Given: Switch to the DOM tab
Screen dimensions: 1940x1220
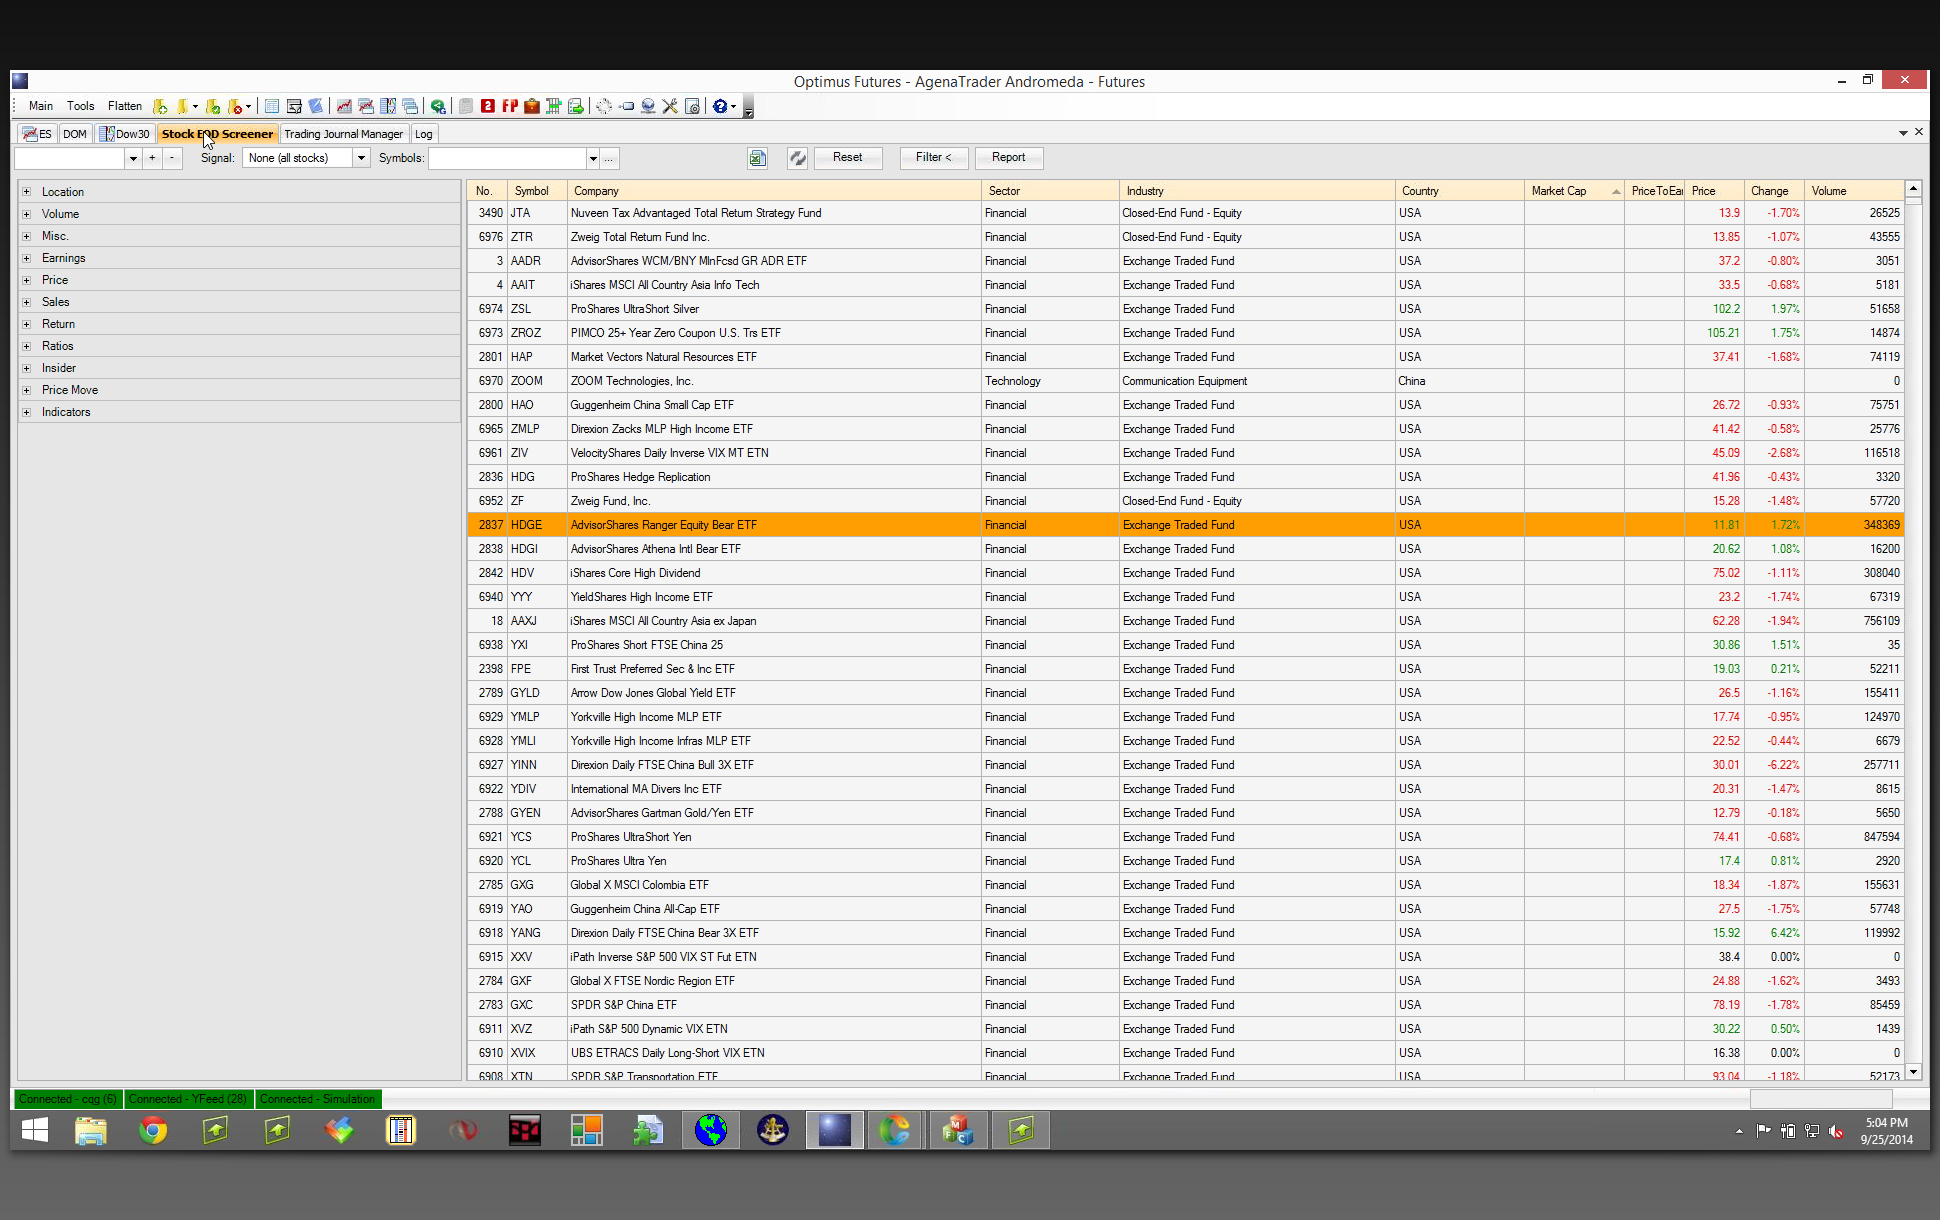Looking at the screenshot, I should pos(75,134).
